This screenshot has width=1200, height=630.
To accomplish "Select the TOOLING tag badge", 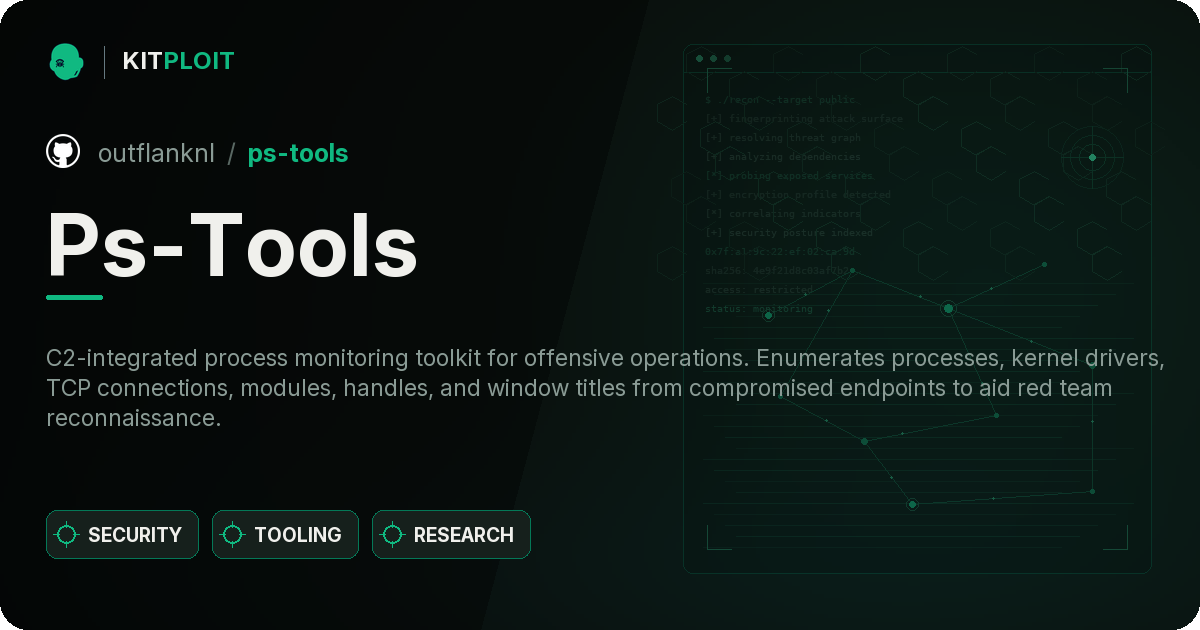I will coord(285,535).
